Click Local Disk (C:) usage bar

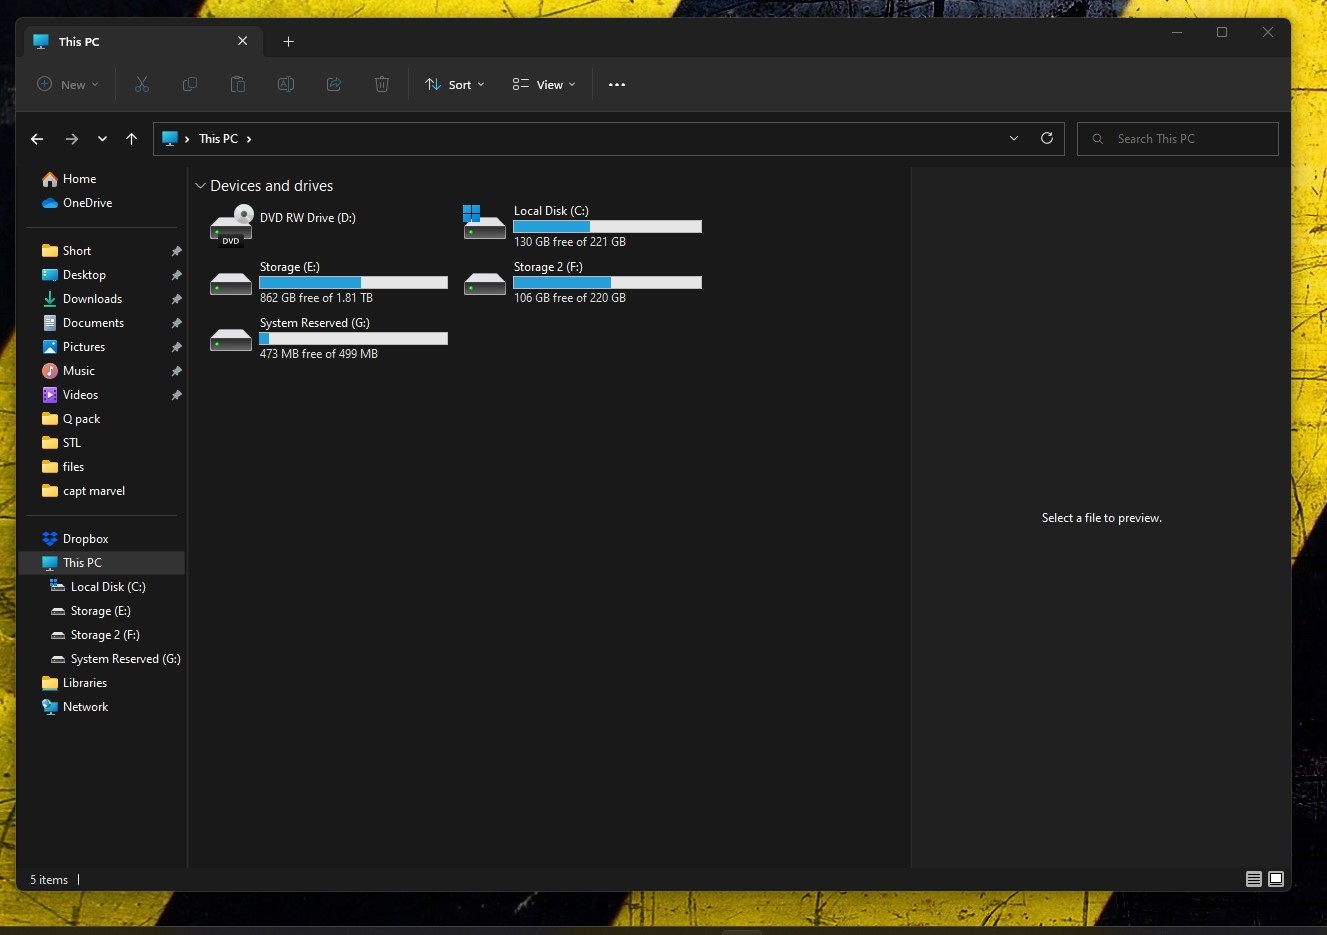point(607,227)
